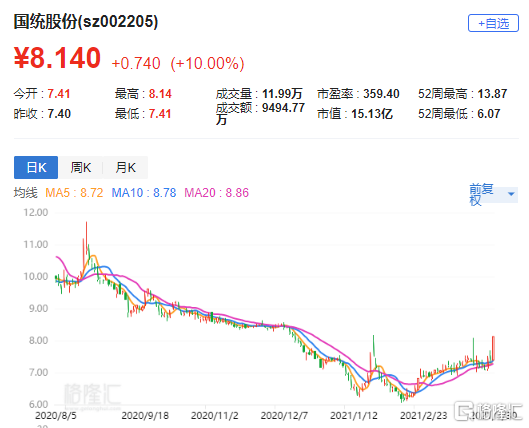Click the 均线 label
Viewport: 529px width, 428px height.
tap(26, 193)
